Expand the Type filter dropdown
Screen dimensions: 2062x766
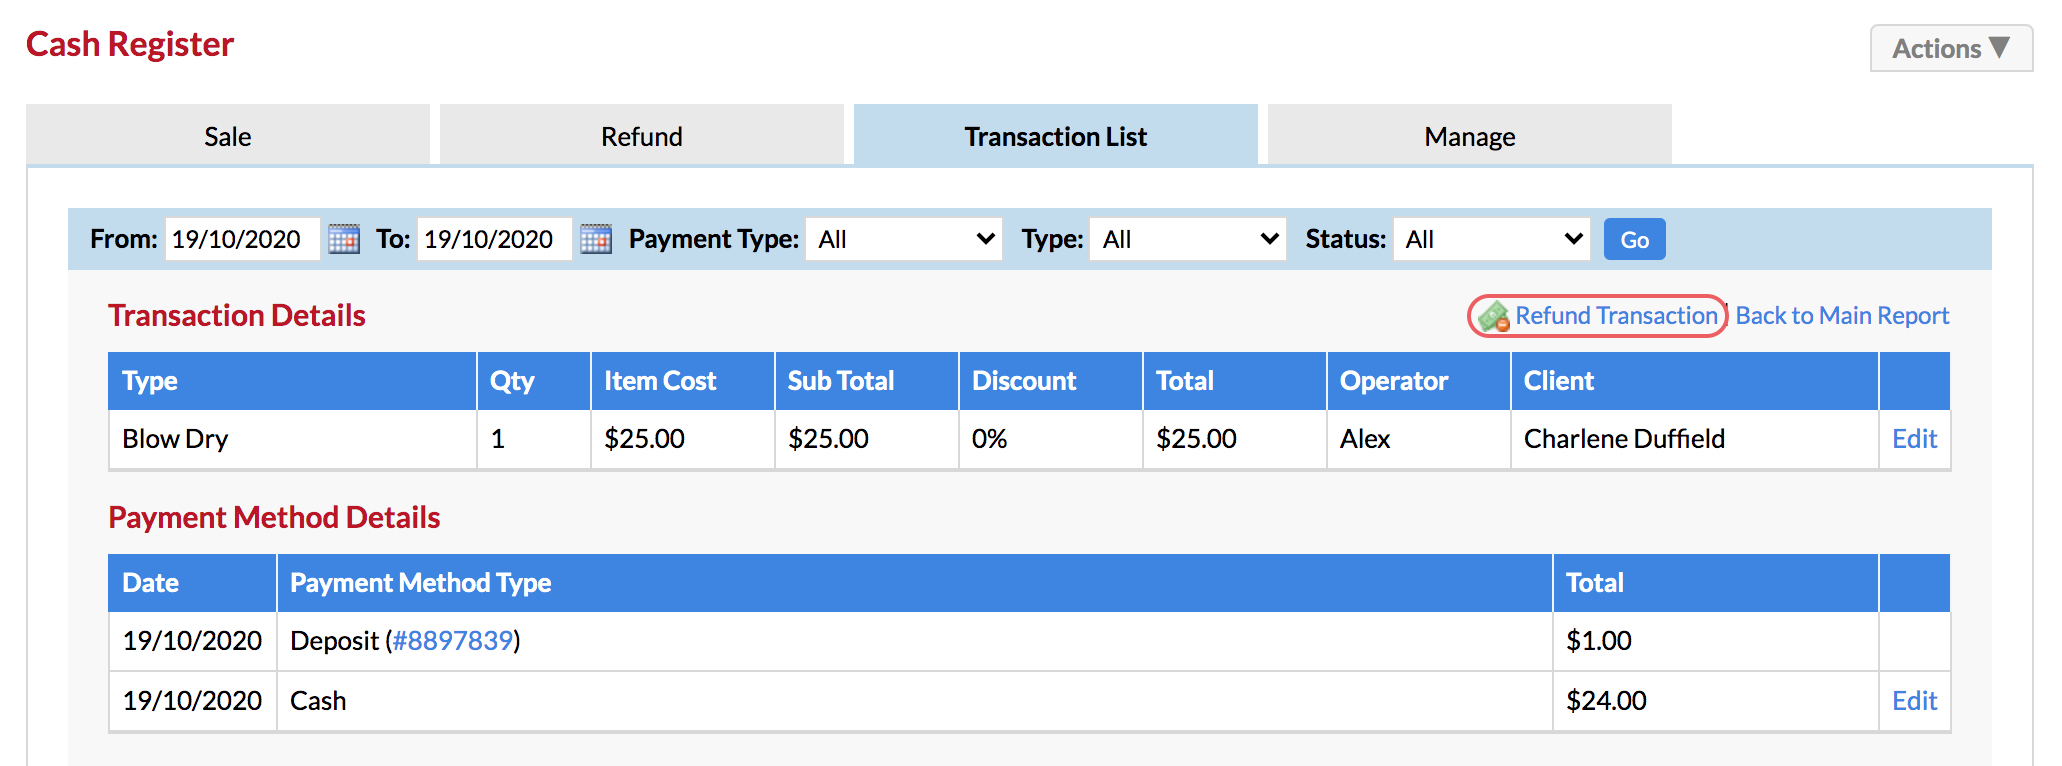point(1188,239)
